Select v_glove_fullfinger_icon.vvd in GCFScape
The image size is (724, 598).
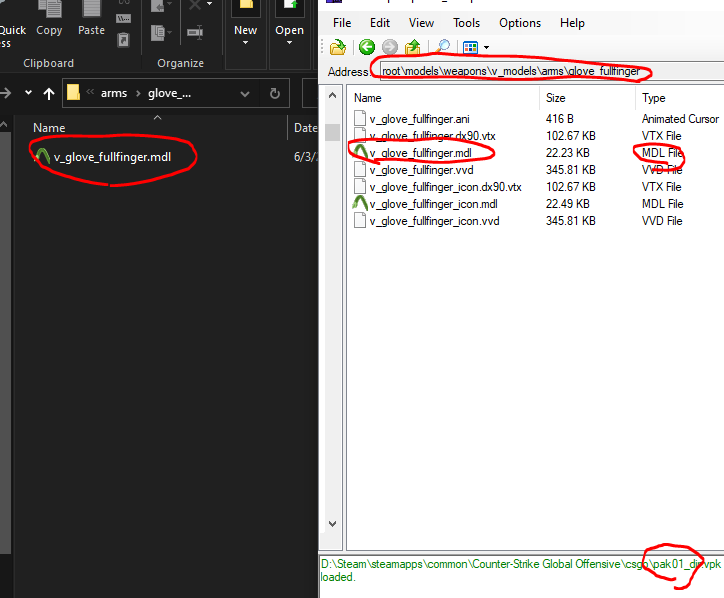tap(434, 221)
